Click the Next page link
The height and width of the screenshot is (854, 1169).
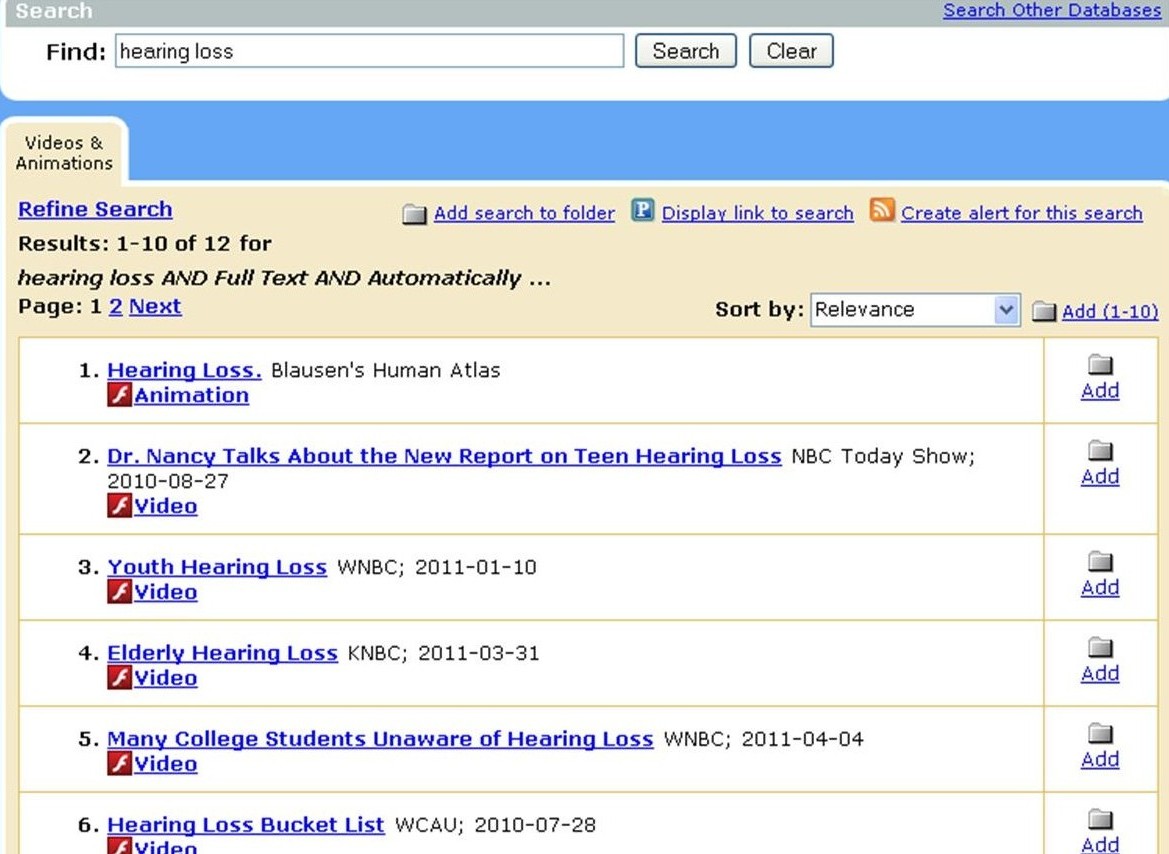coord(155,307)
